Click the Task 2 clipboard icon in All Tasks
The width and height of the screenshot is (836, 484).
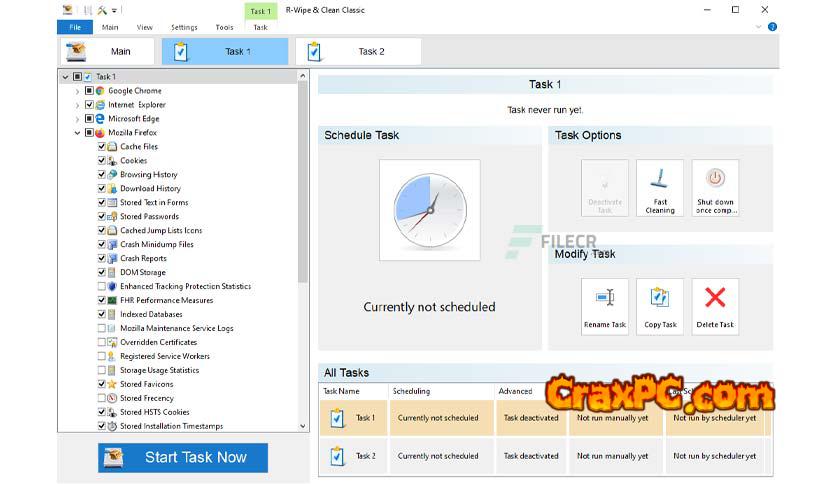pos(337,456)
